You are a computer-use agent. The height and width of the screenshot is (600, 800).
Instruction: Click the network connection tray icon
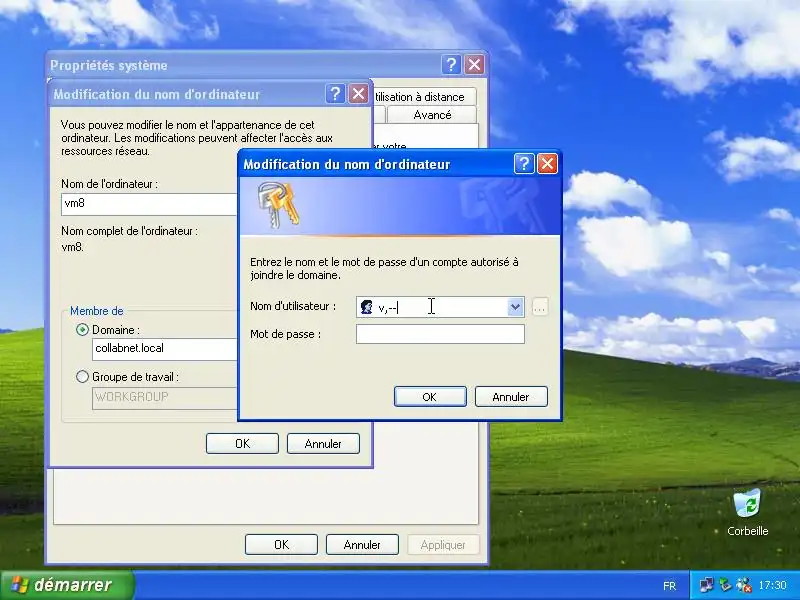707,585
